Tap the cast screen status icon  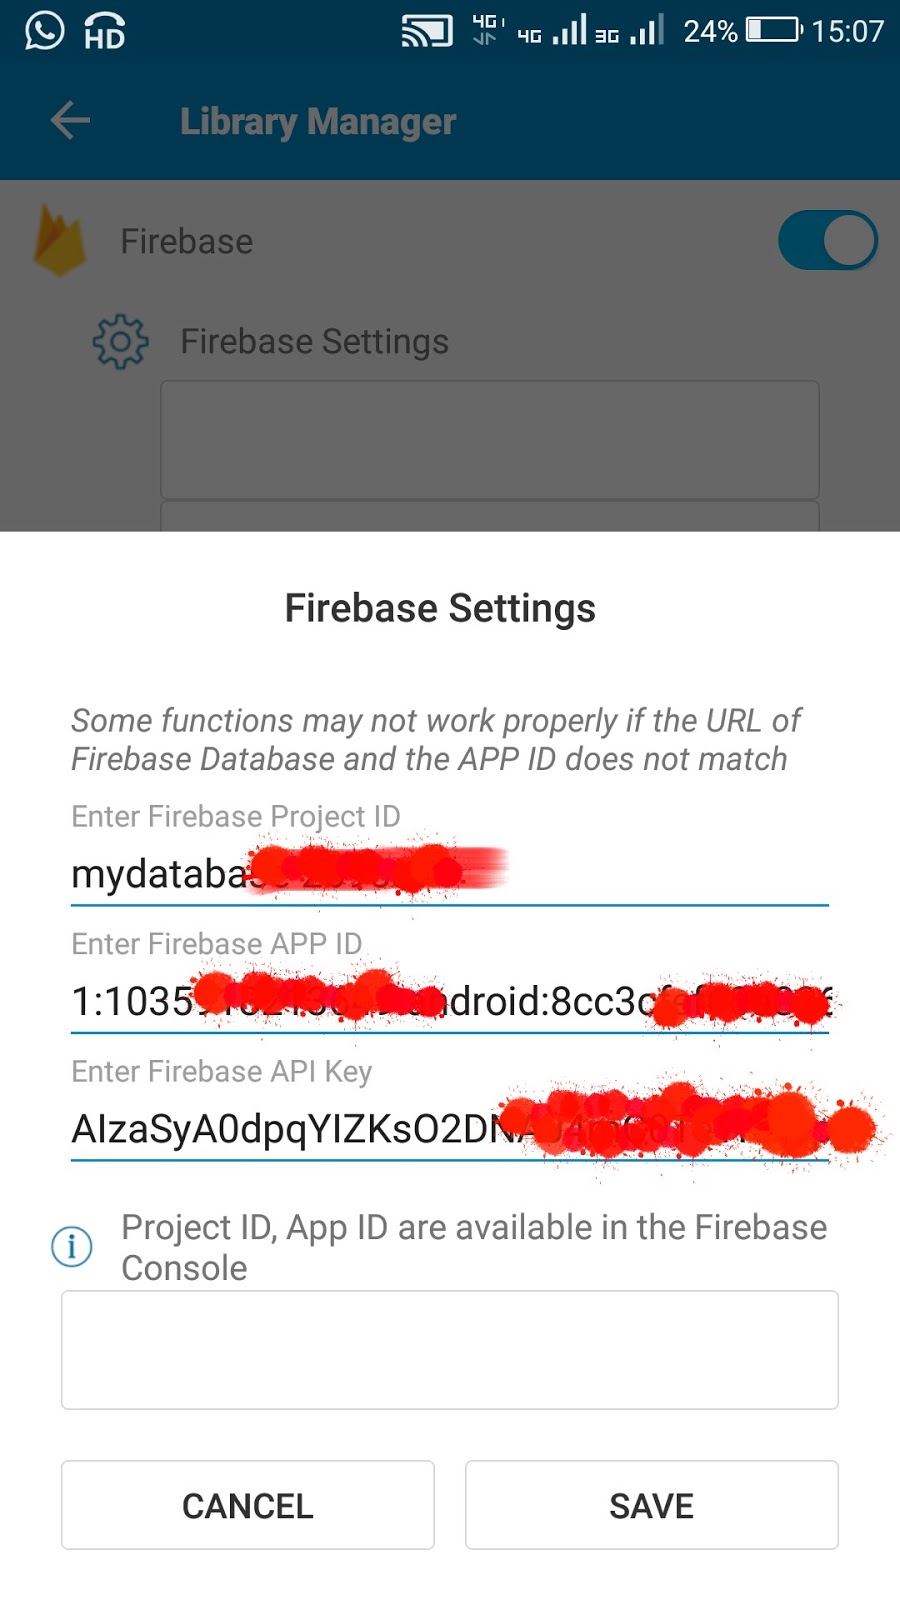427,31
